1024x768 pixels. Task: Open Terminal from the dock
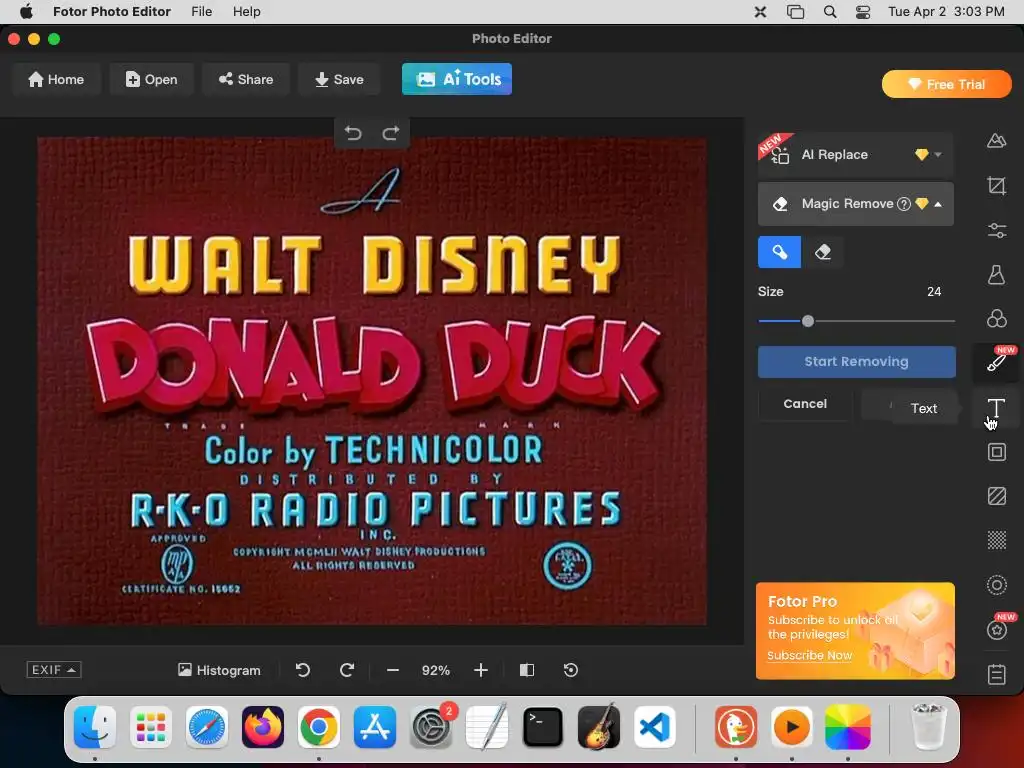543,727
